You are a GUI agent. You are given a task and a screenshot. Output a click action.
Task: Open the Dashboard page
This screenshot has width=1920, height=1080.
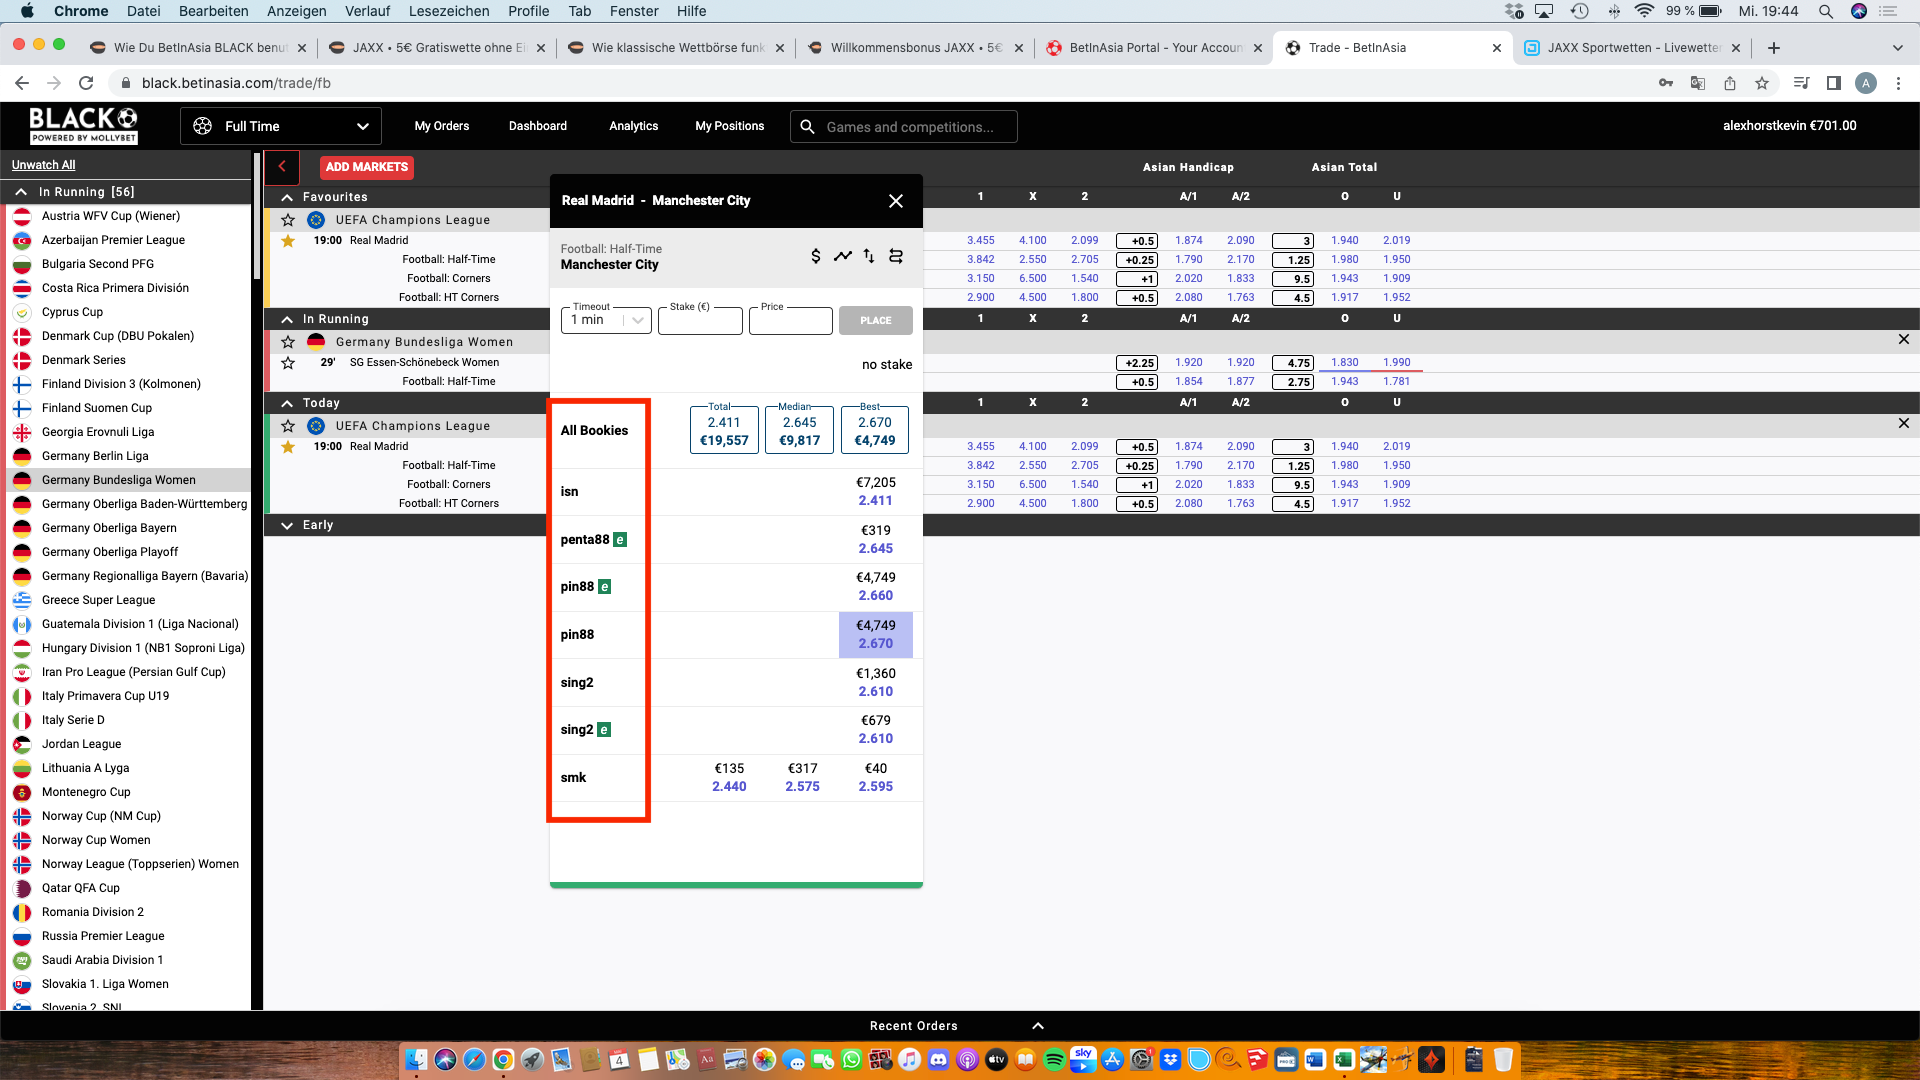[x=538, y=126]
